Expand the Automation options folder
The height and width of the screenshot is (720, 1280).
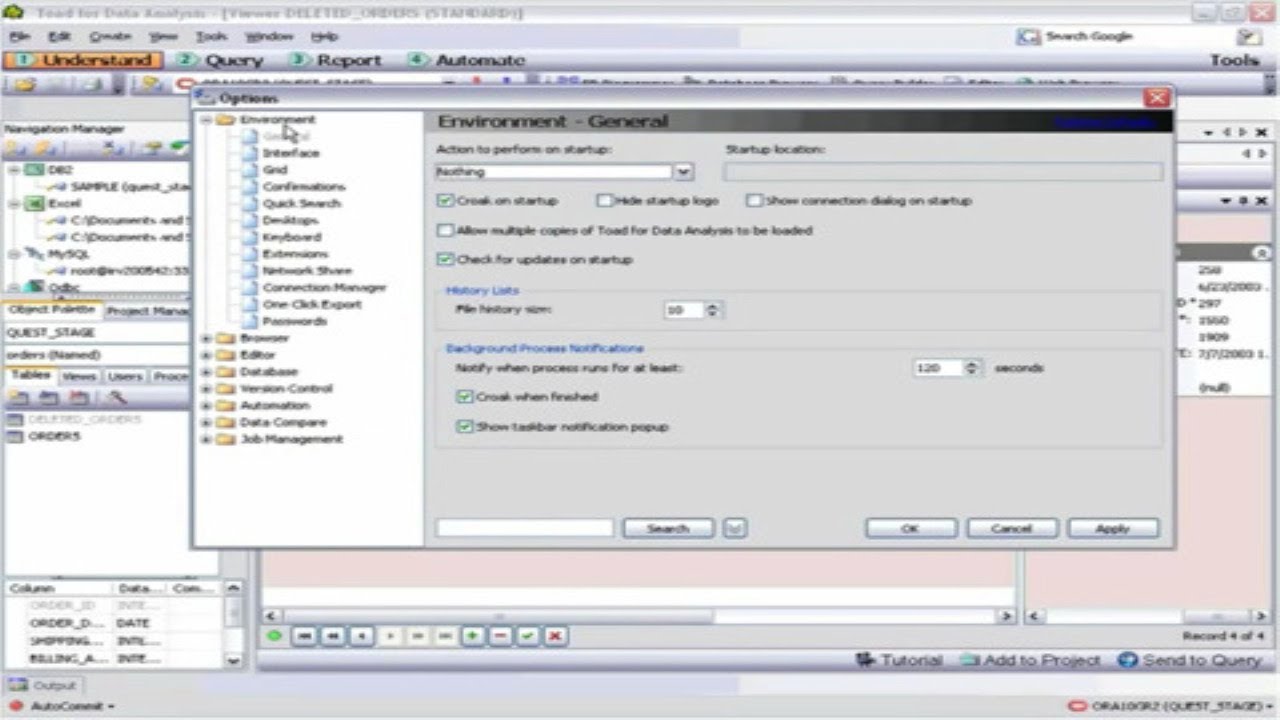207,405
